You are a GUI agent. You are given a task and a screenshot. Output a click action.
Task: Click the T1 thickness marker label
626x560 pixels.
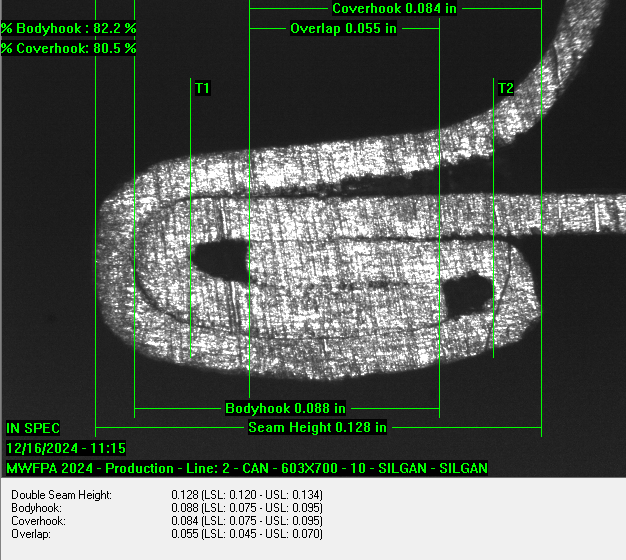[x=202, y=88]
